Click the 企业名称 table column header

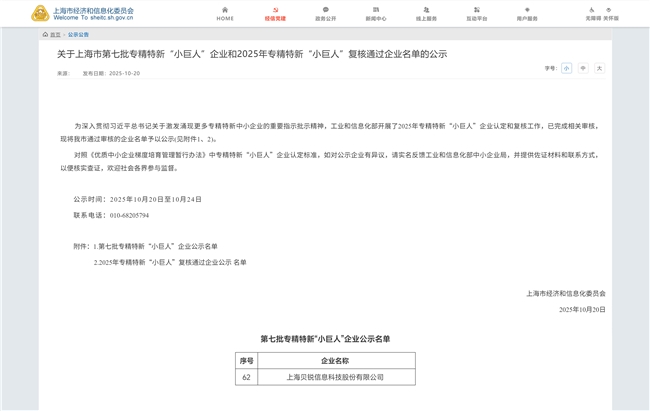(334, 360)
